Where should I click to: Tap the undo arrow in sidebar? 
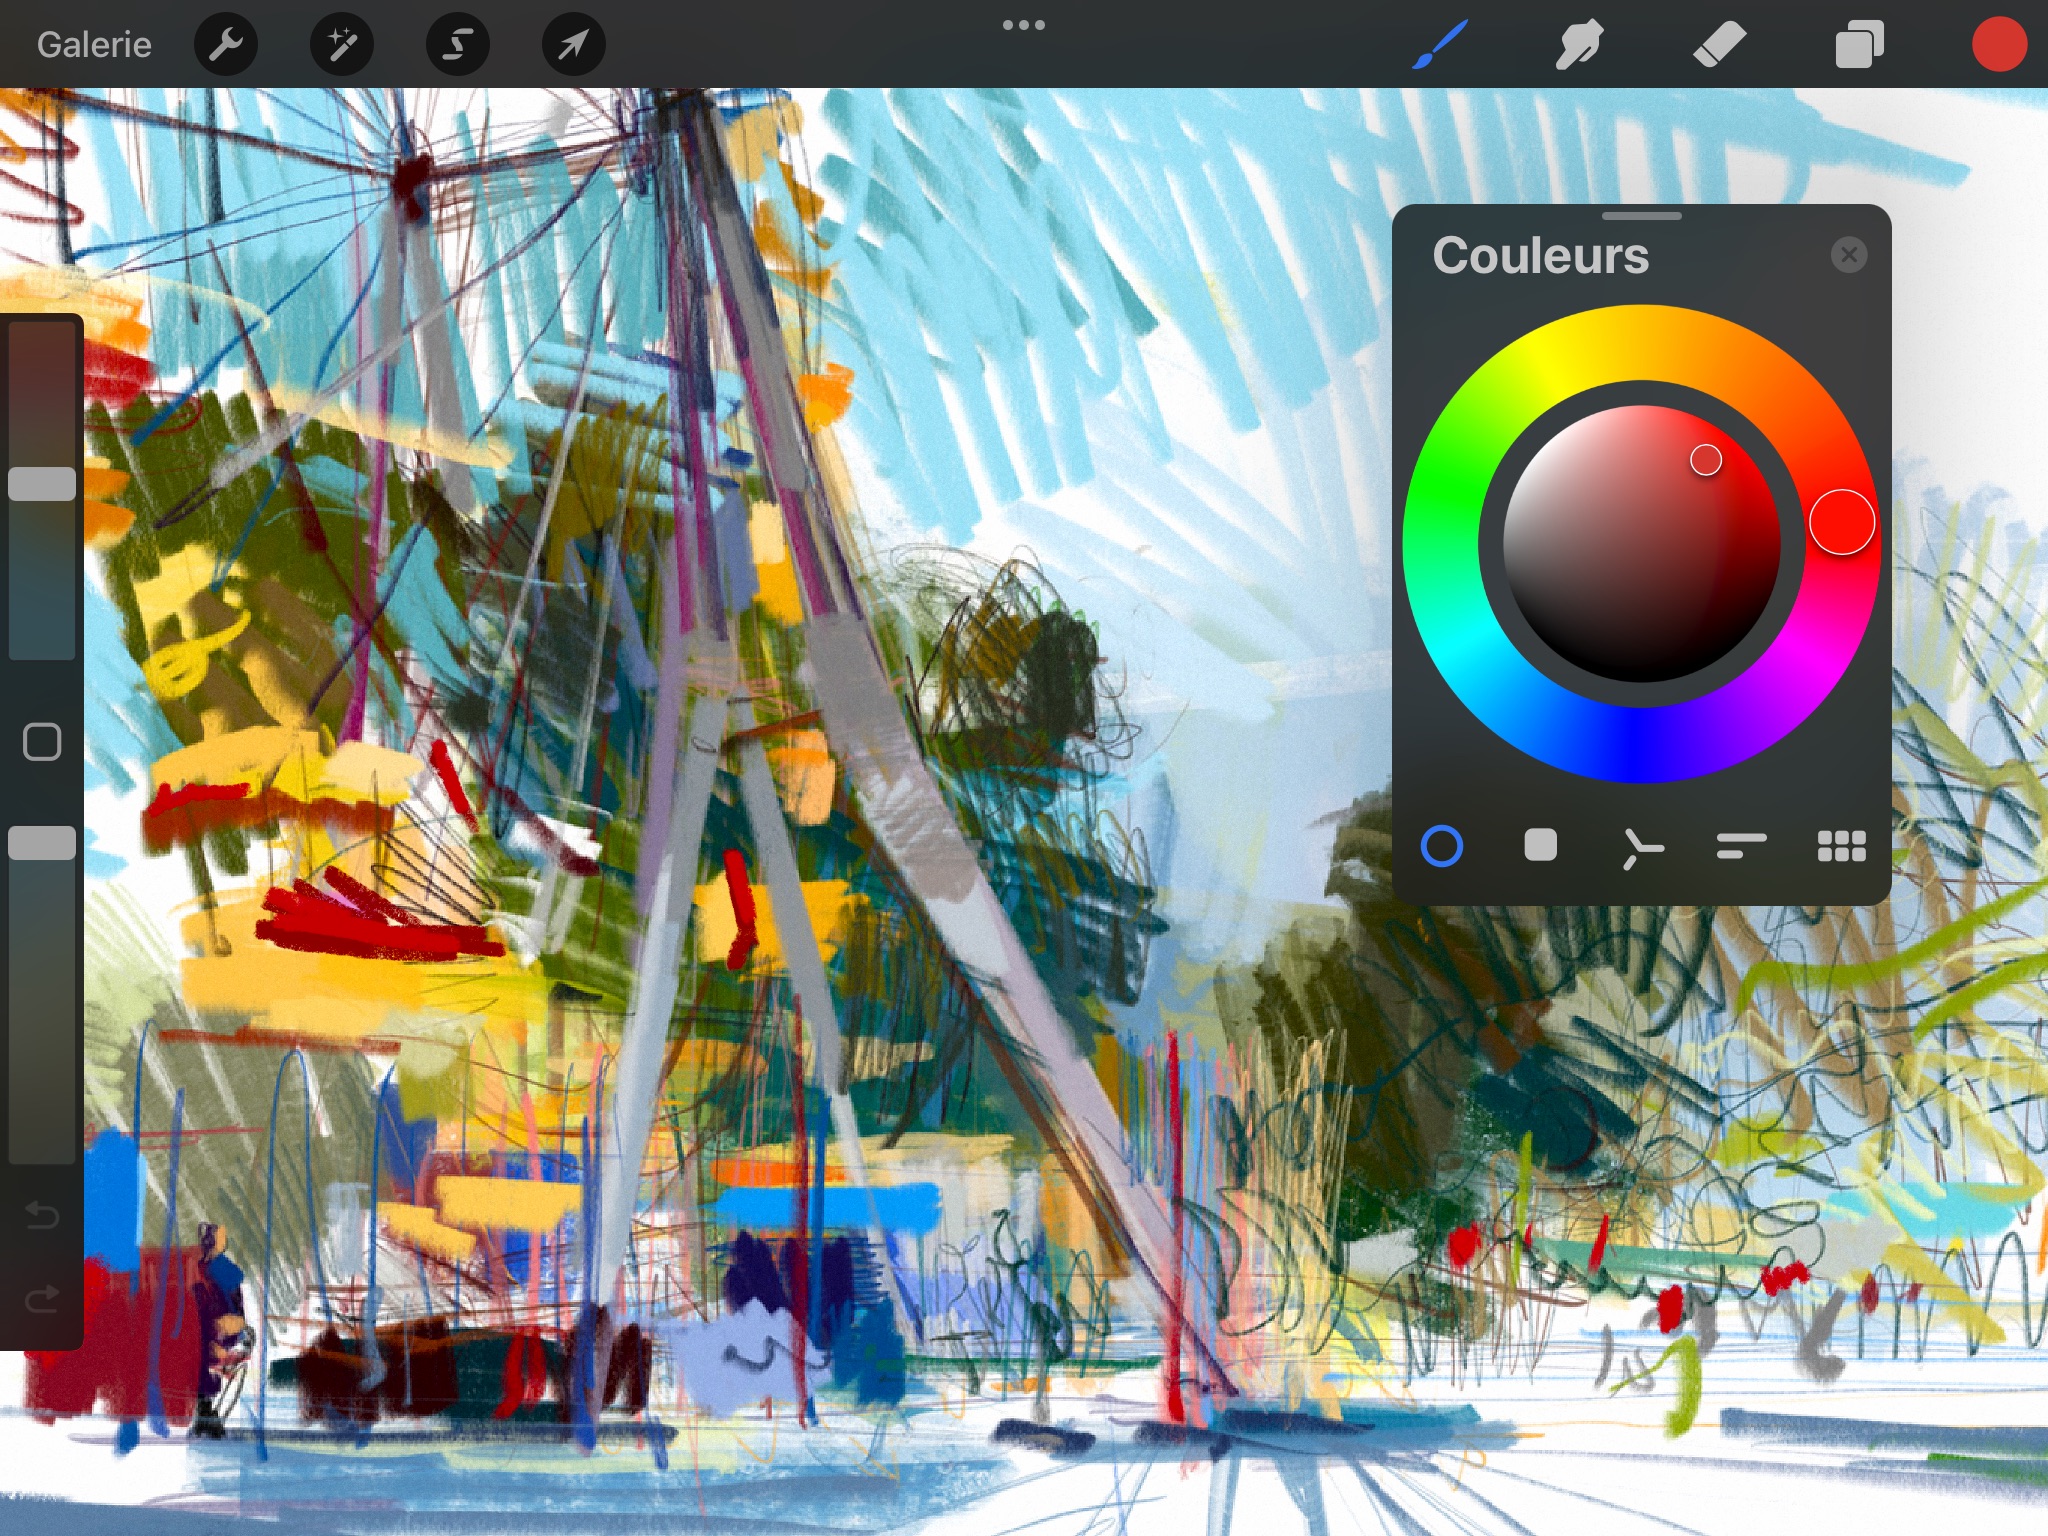(42, 1215)
